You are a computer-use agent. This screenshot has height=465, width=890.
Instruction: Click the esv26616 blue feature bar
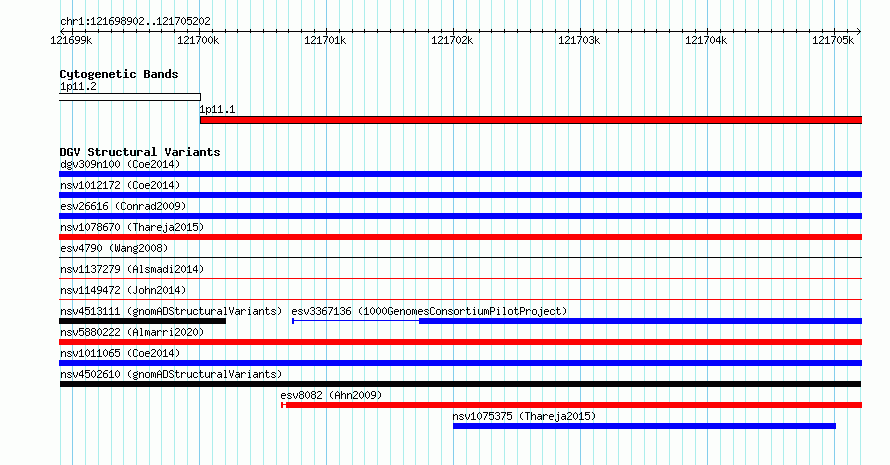[x=460, y=216]
